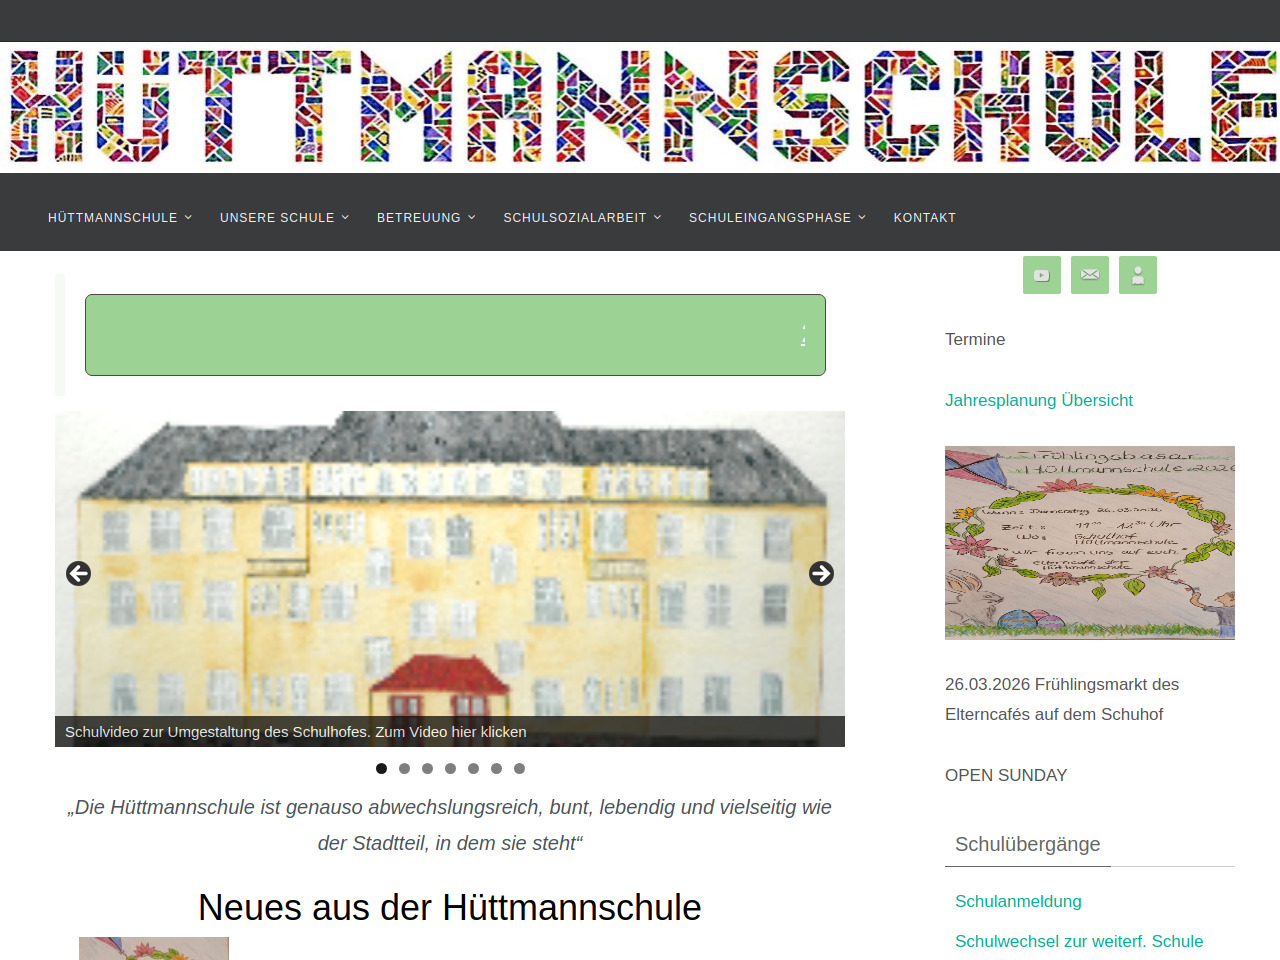Expand the Hüttmannschule menu dropdown
Viewport: 1280px width, 960px height.
119,218
